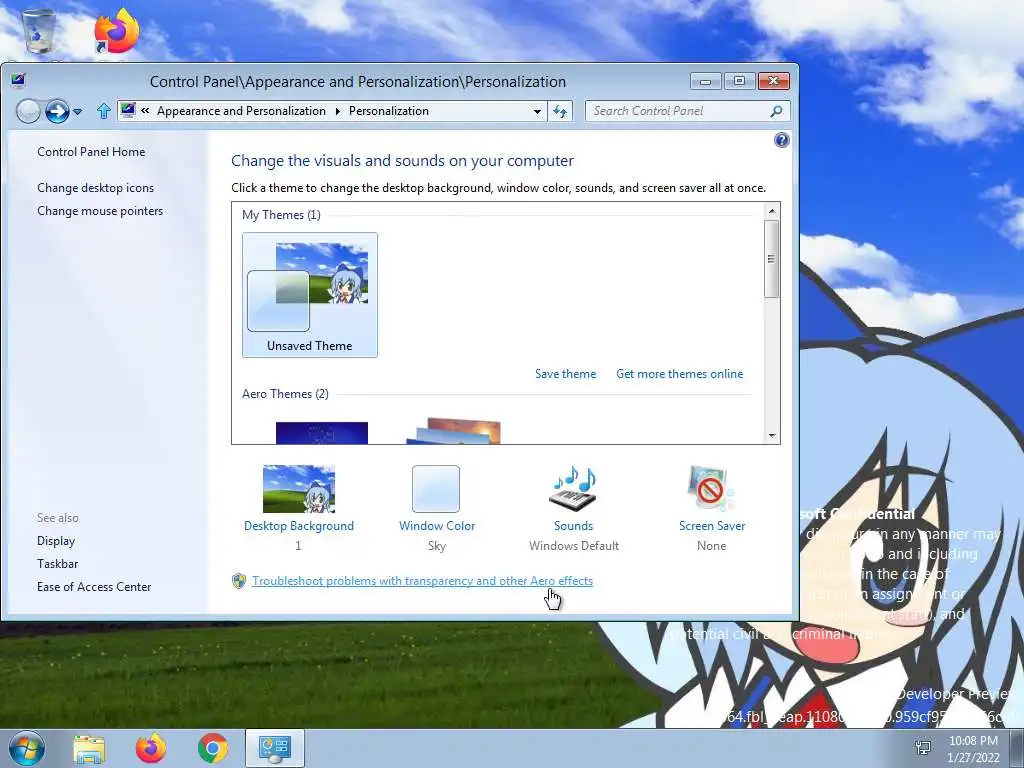Go up one level with the up arrow
This screenshot has height=768, width=1024.
click(103, 111)
